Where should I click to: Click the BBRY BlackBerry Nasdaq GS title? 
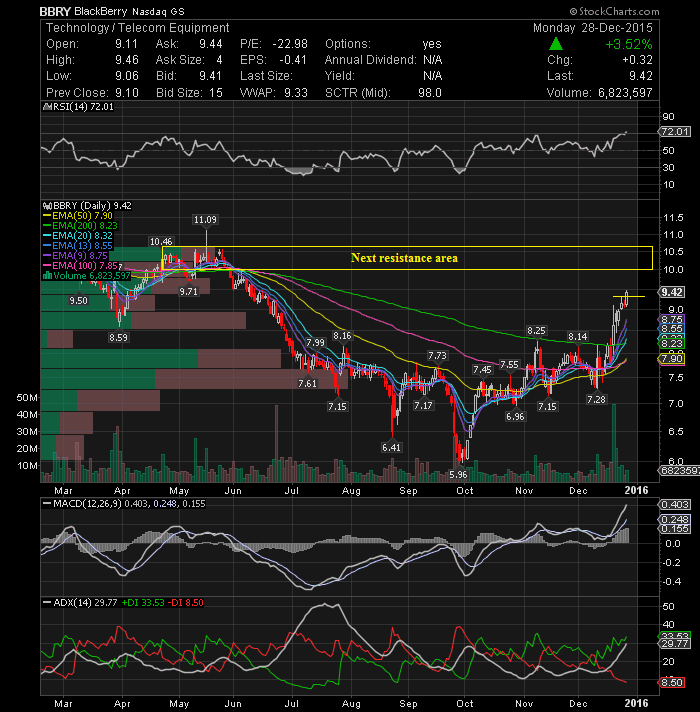coord(112,11)
